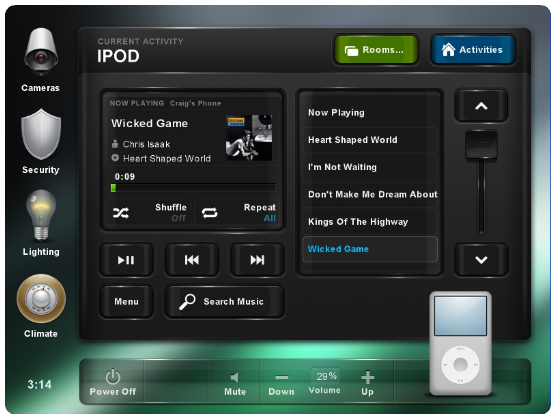Click the 0:09 elapsed time

(x=124, y=177)
